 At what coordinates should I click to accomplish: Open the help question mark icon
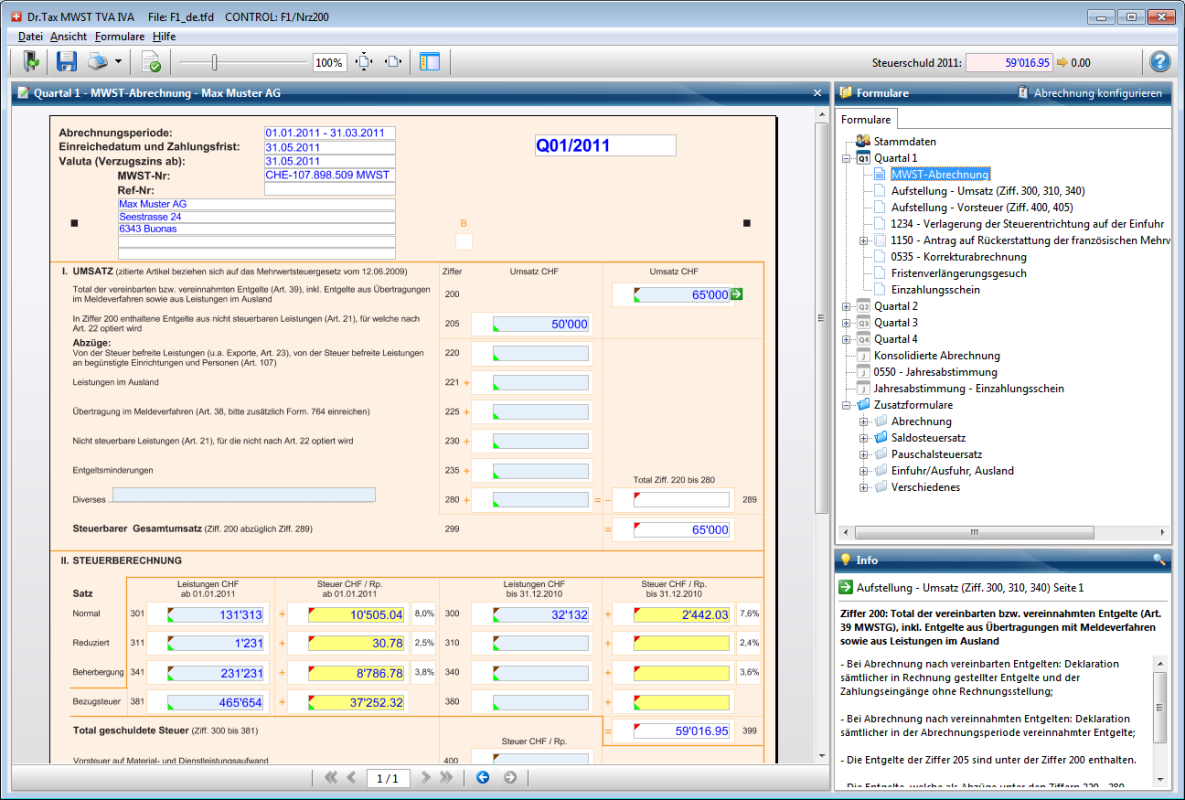click(x=1159, y=62)
